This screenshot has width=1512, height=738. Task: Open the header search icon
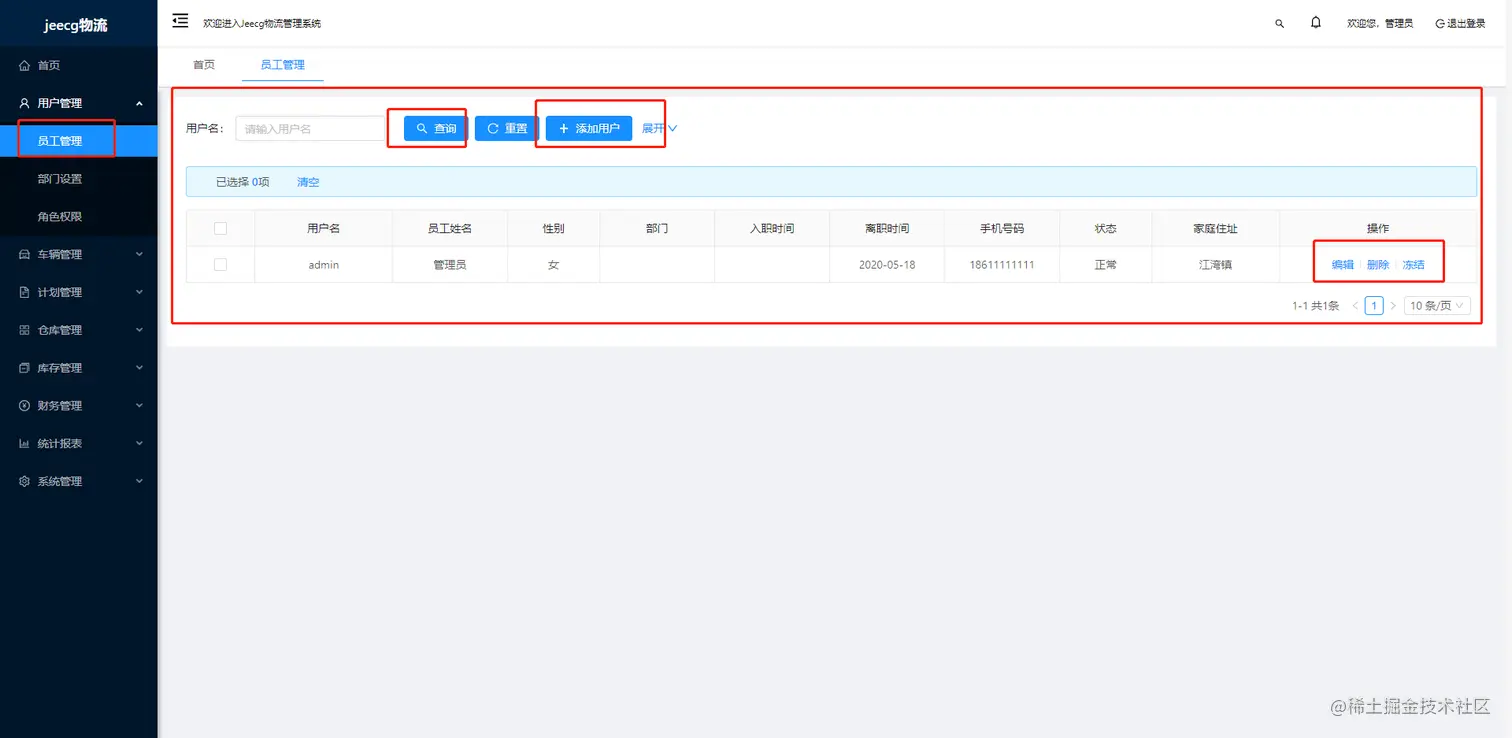point(1279,23)
